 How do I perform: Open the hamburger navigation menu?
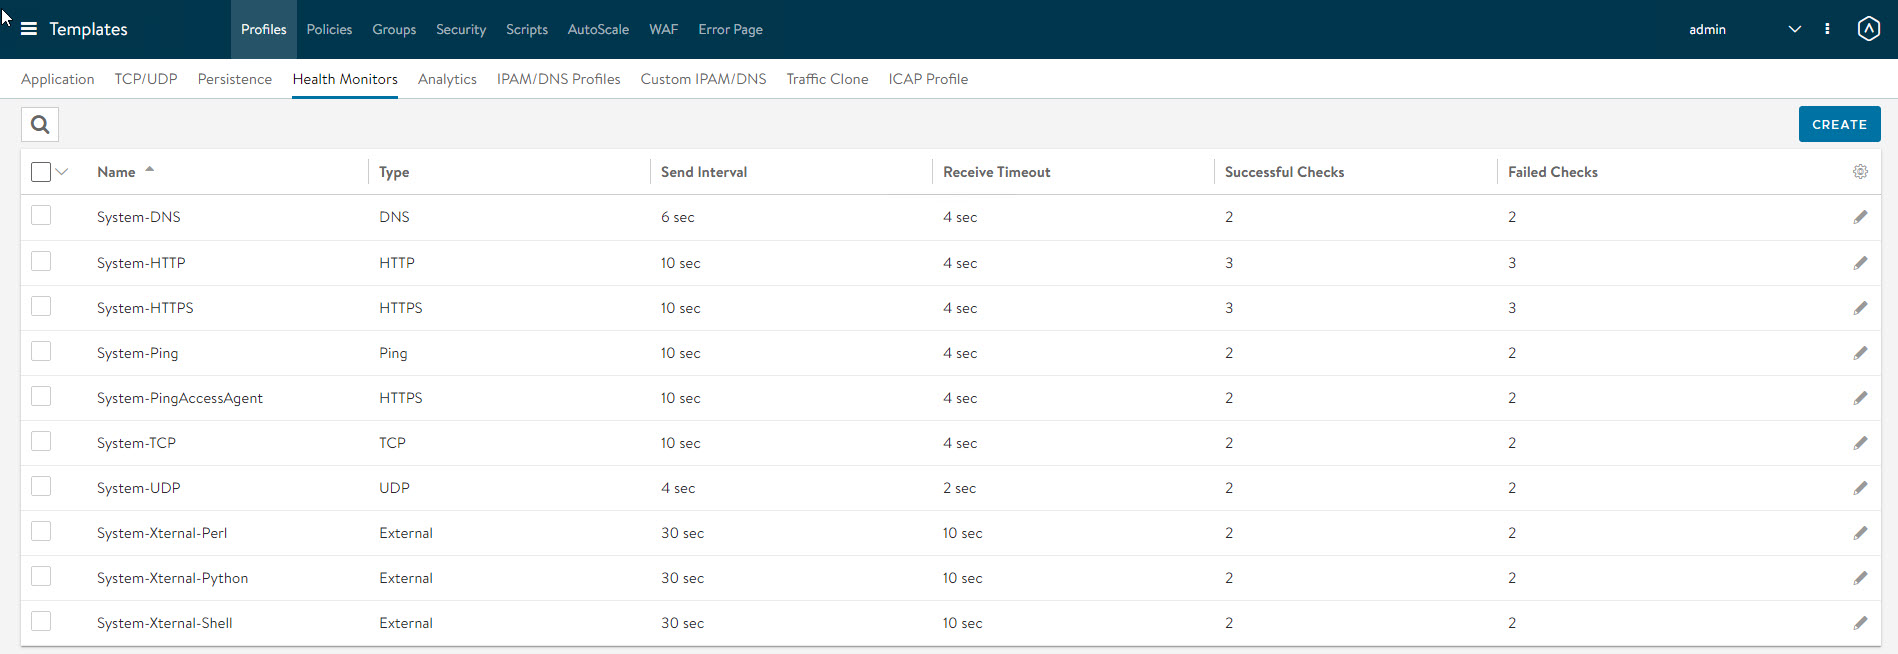29,29
